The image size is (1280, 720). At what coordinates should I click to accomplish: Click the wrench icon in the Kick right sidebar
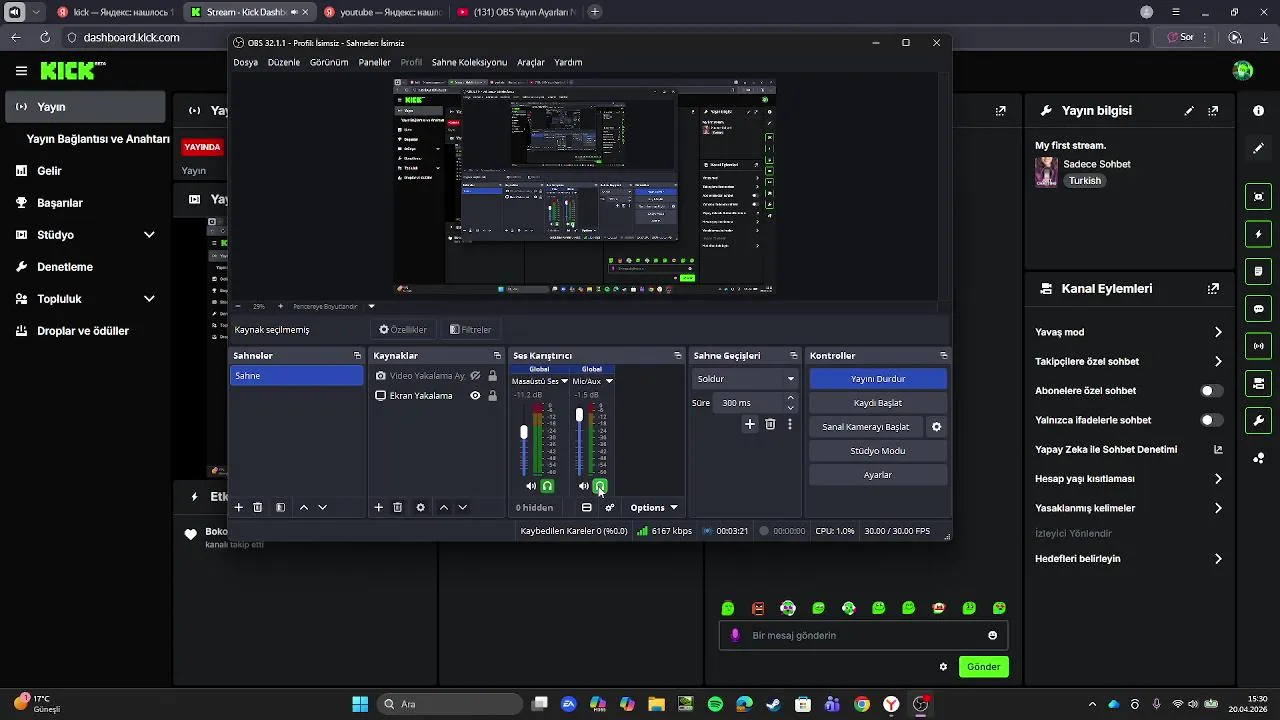[1259, 421]
